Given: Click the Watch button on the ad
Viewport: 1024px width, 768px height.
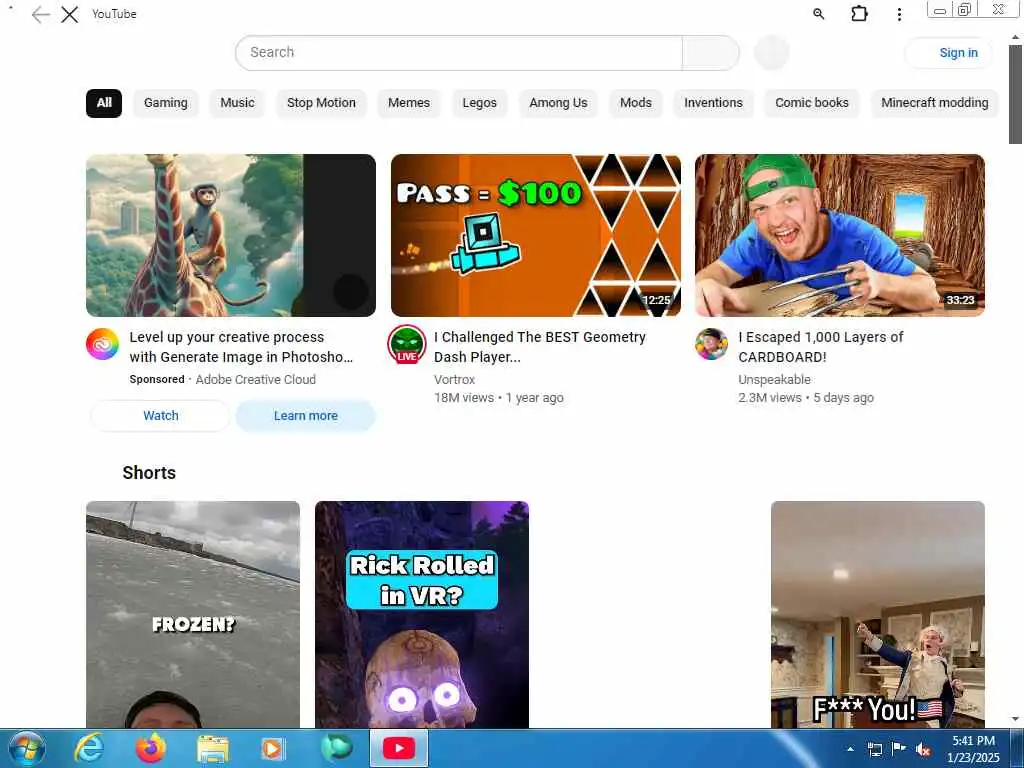Looking at the screenshot, I should coord(161,416).
